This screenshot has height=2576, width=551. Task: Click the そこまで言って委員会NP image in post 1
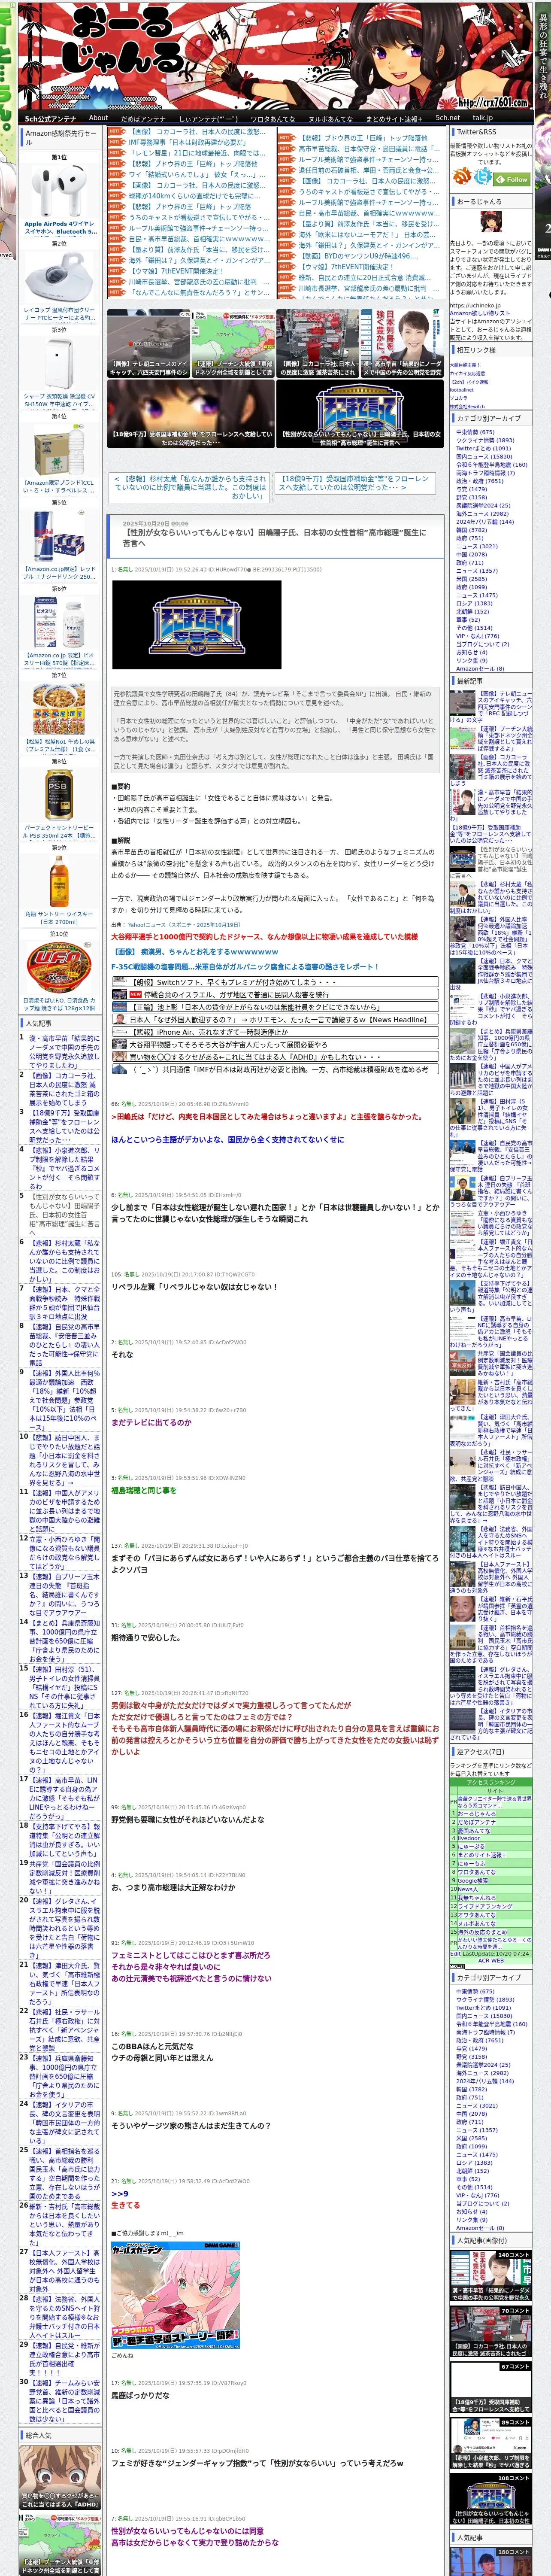196,625
